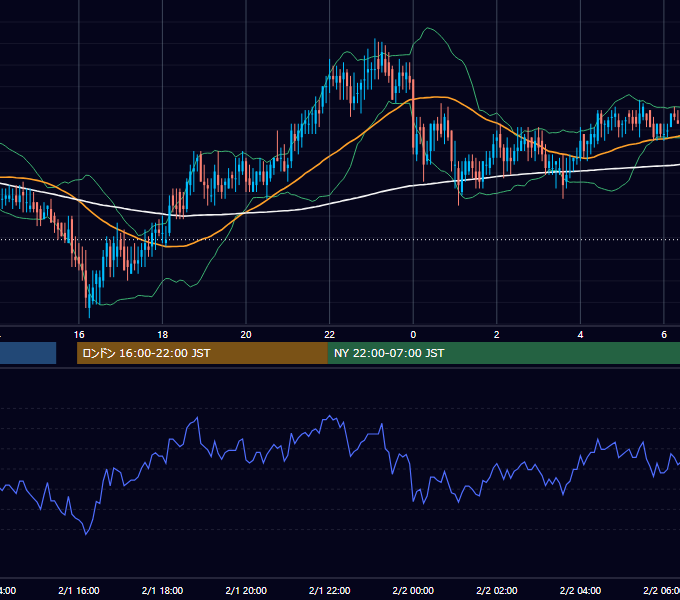
Task: Click the 20 hour label on price chart axis
Action: tap(246, 334)
